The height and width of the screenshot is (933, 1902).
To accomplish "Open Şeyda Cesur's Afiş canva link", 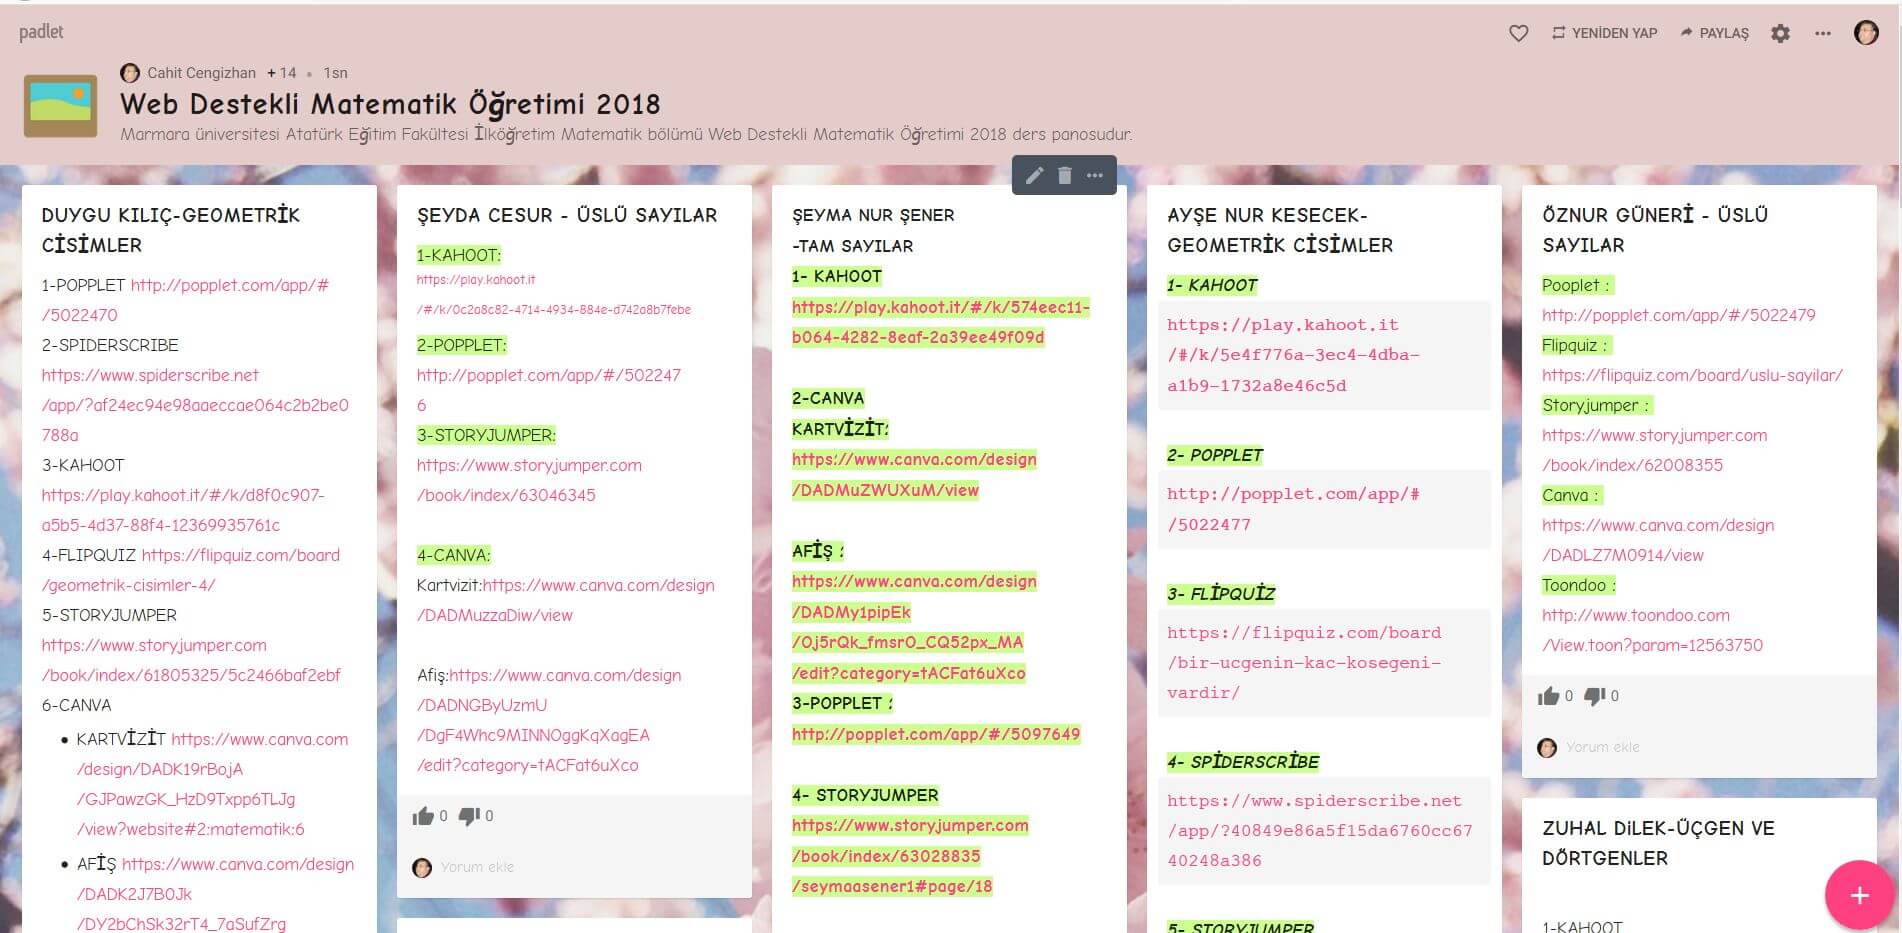I will pos(549,720).
